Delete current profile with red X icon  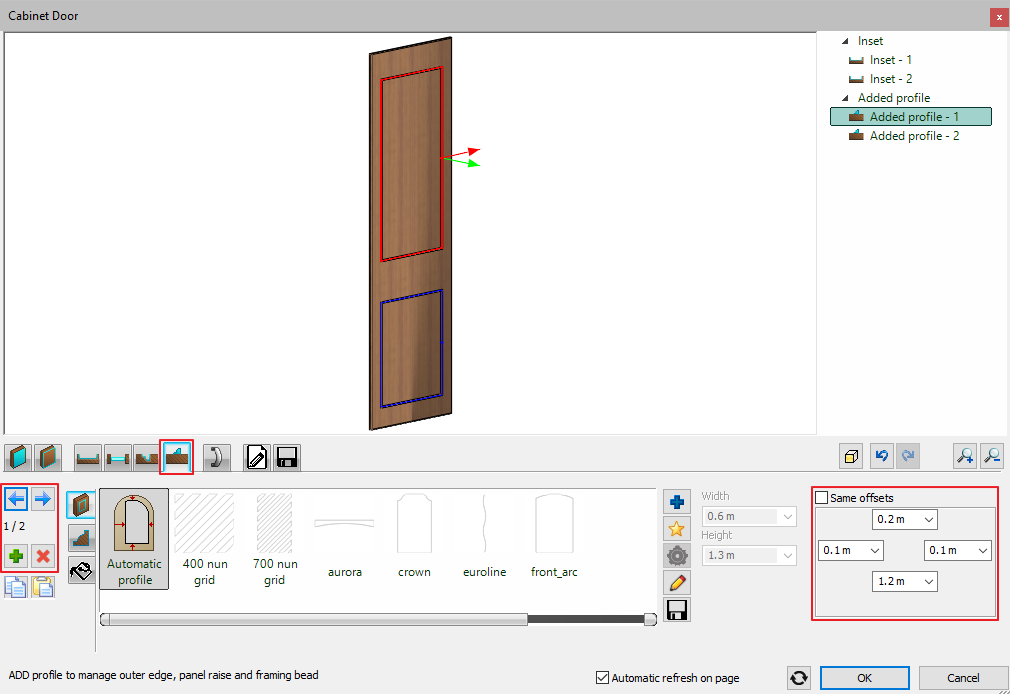click(43, 556)
